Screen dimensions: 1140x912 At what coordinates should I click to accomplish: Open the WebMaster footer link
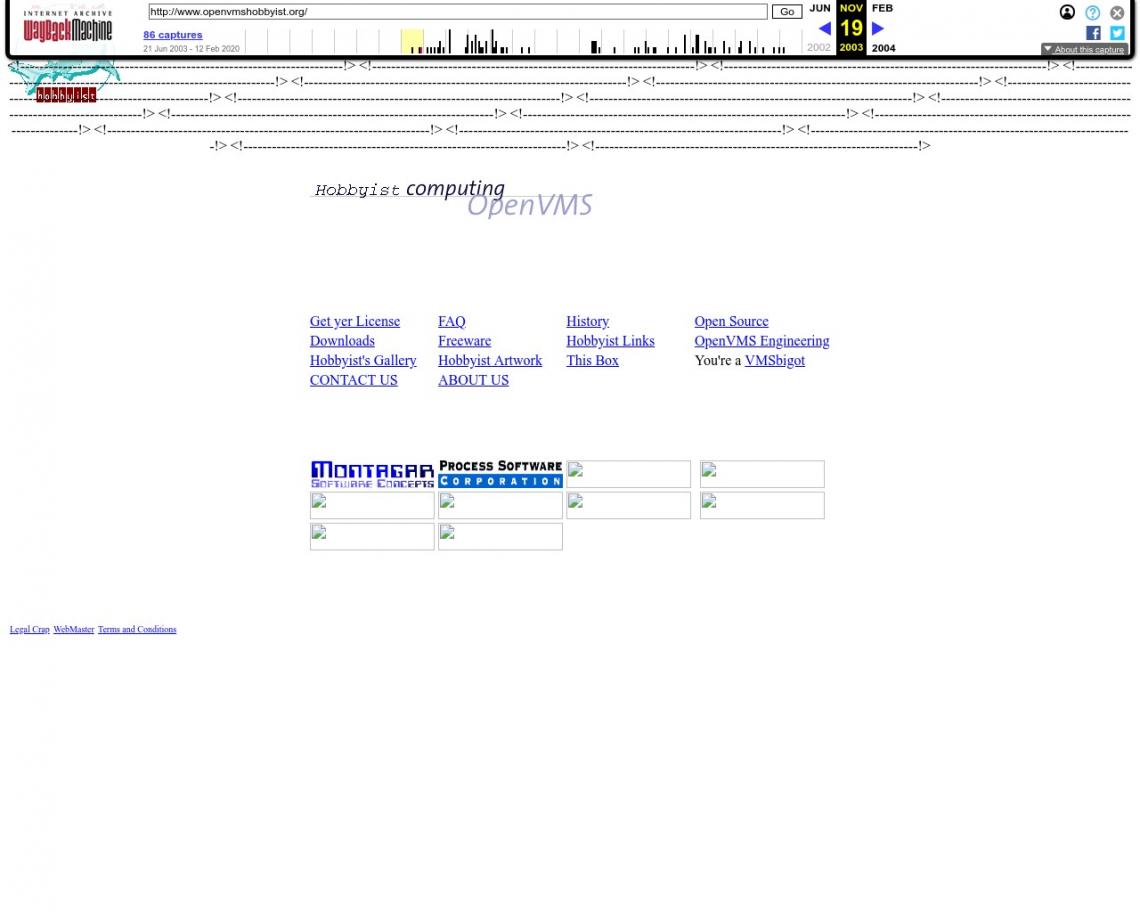pyautogui.click(x=73, y=630)
